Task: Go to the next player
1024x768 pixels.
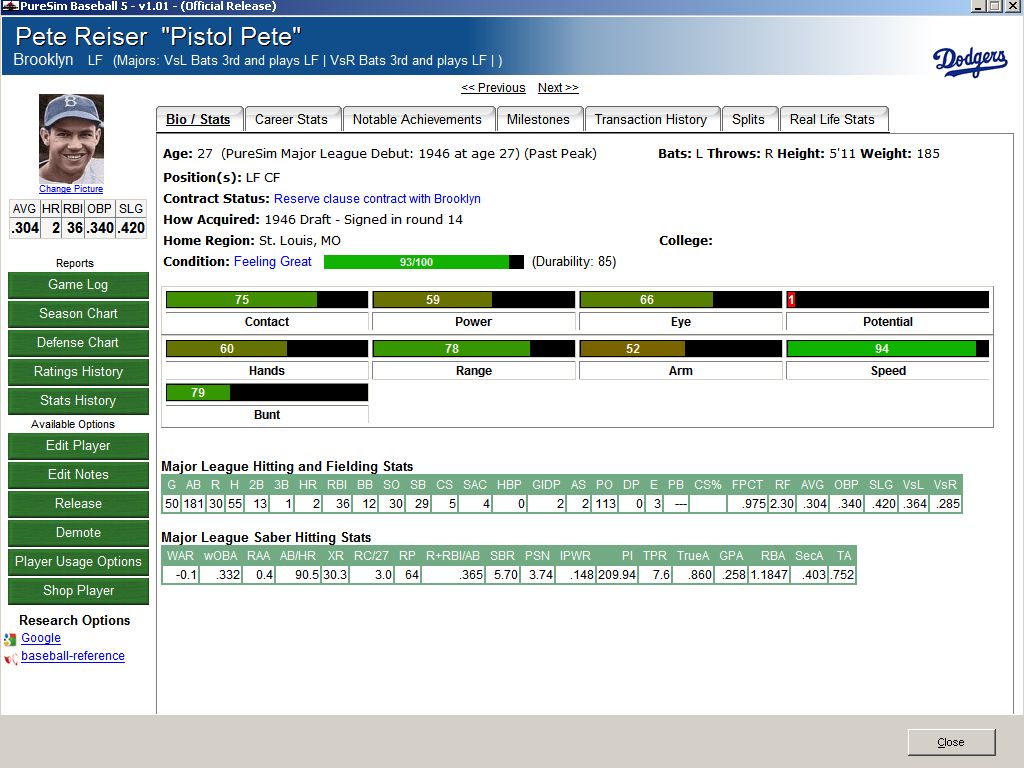Action: [558, 88]
